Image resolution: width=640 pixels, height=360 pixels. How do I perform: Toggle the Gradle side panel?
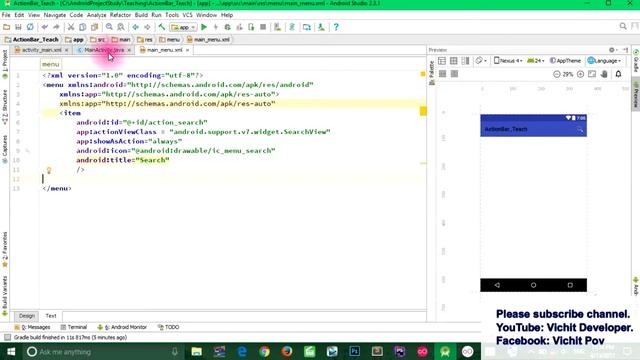tap(636, 61)
